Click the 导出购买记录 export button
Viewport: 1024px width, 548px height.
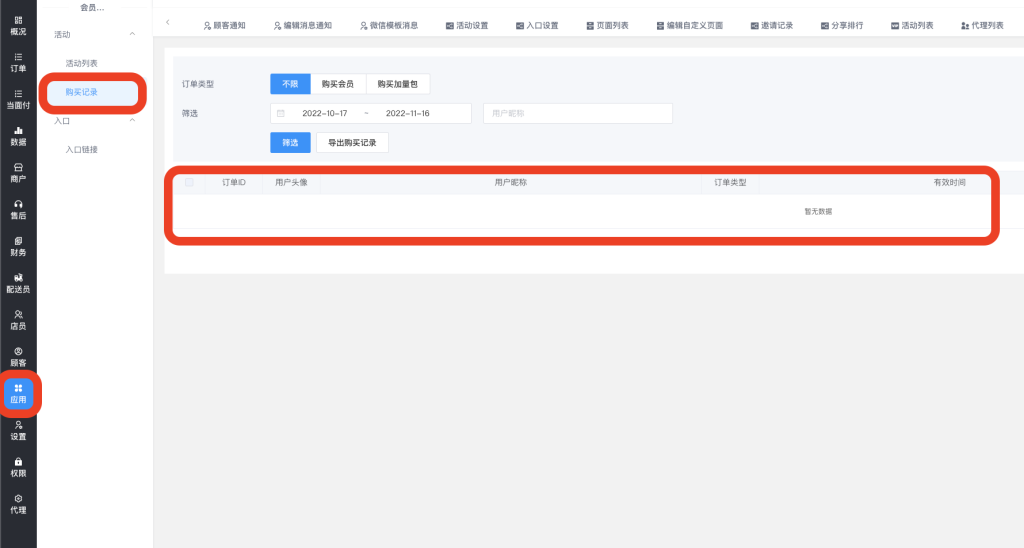click(352, 143)
